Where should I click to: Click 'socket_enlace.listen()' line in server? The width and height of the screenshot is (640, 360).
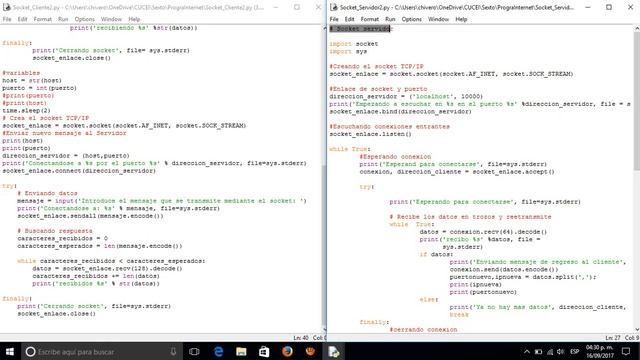(371, 134)
